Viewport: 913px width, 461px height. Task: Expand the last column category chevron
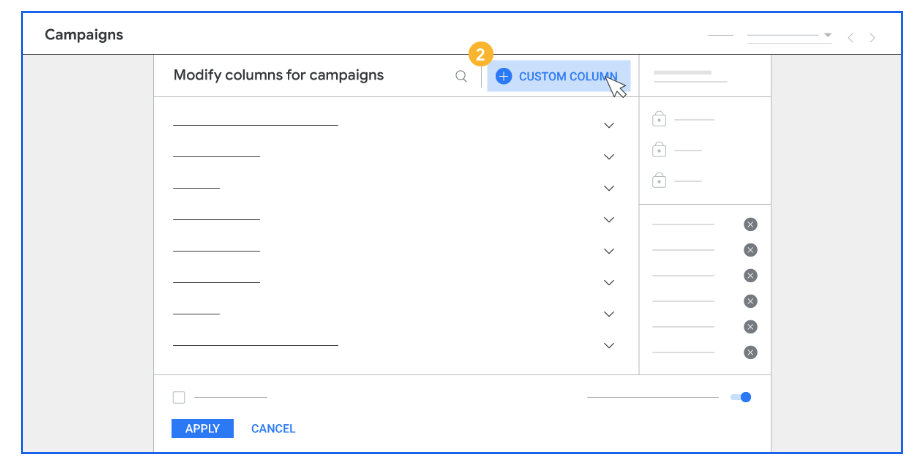[609, 346]
